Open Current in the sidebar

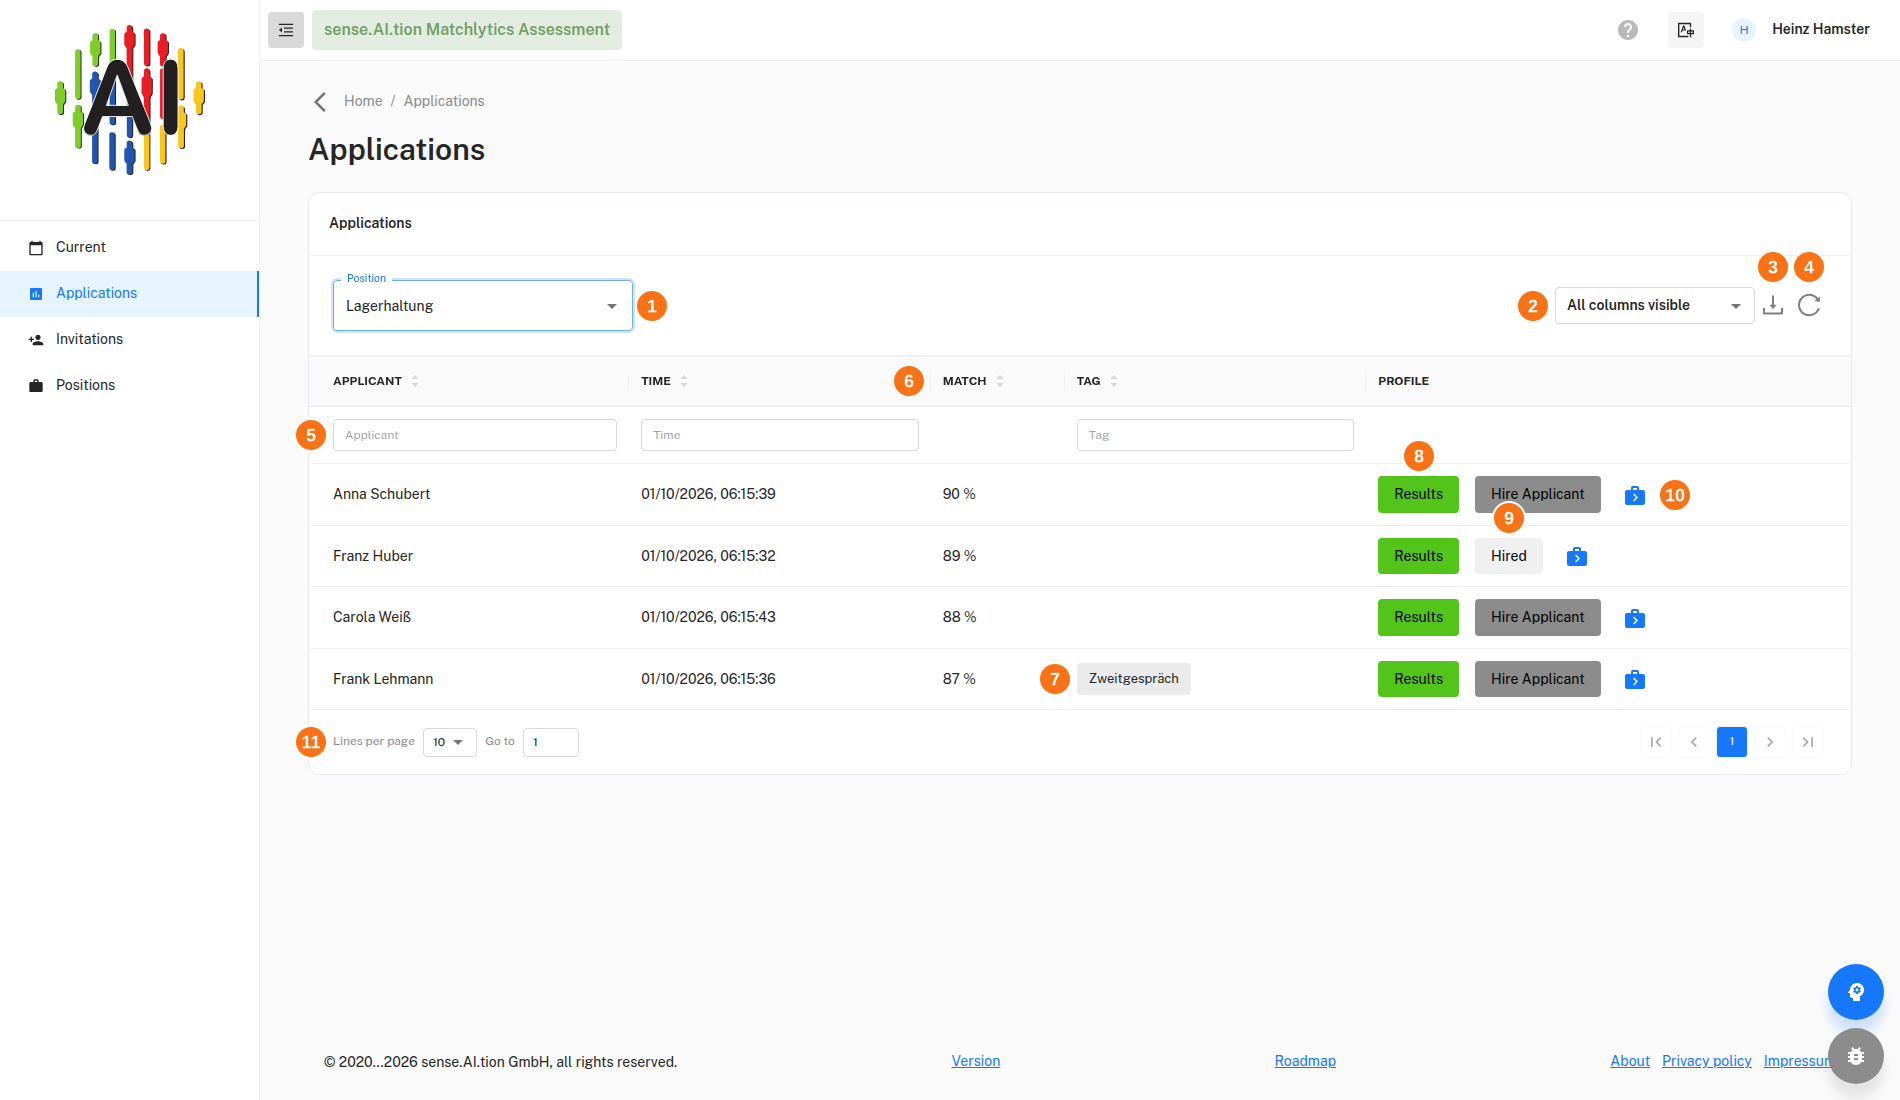(x=130, y=247)
